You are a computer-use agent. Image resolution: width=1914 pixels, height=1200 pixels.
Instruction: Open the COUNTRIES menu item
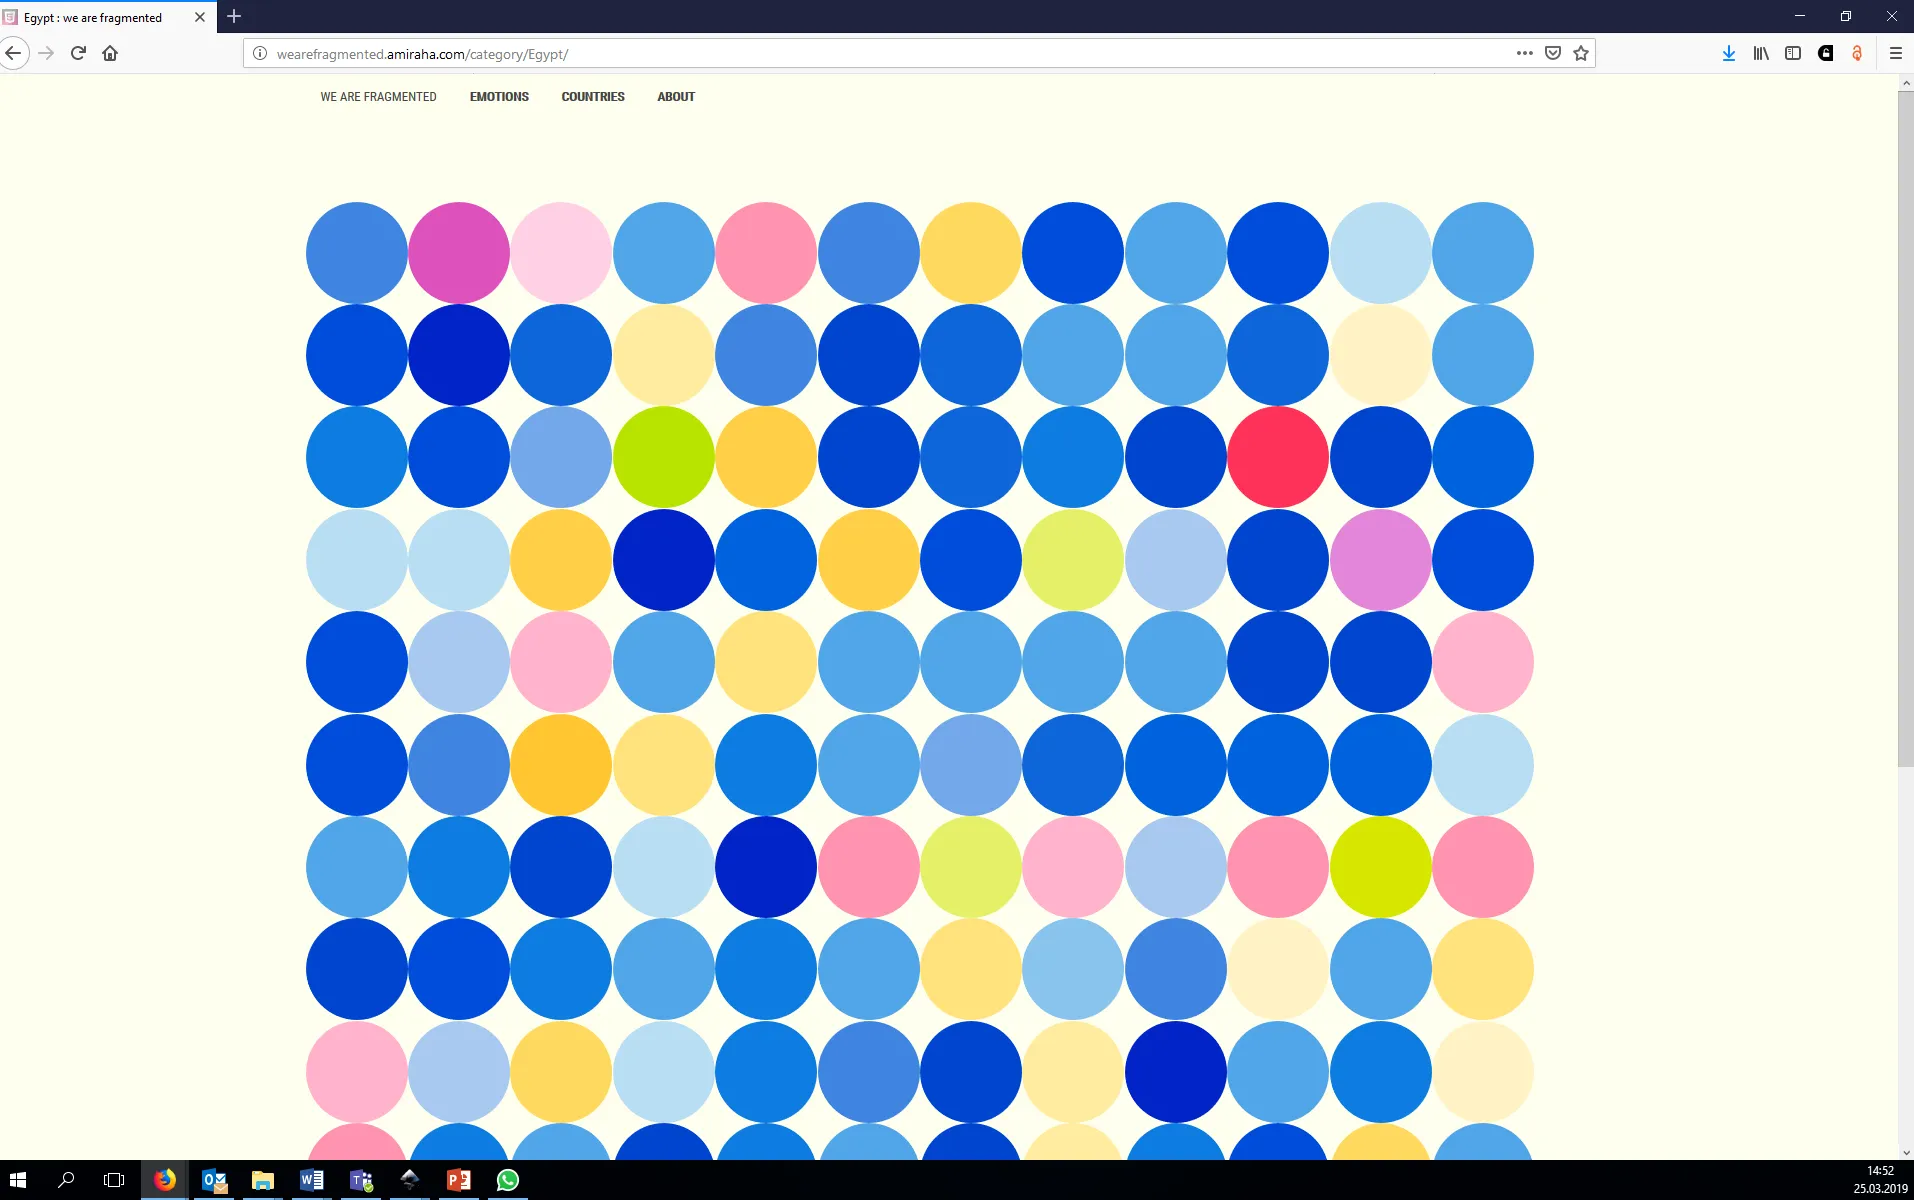pos(593,97)
